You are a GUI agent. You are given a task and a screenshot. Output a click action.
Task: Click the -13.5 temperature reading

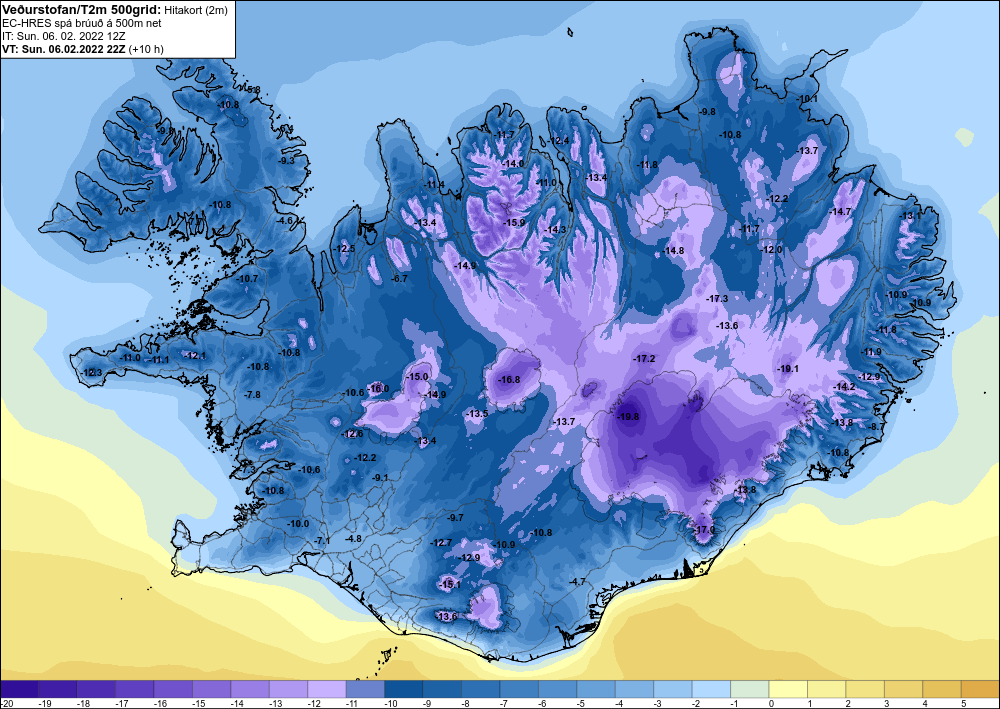[477, 414]
